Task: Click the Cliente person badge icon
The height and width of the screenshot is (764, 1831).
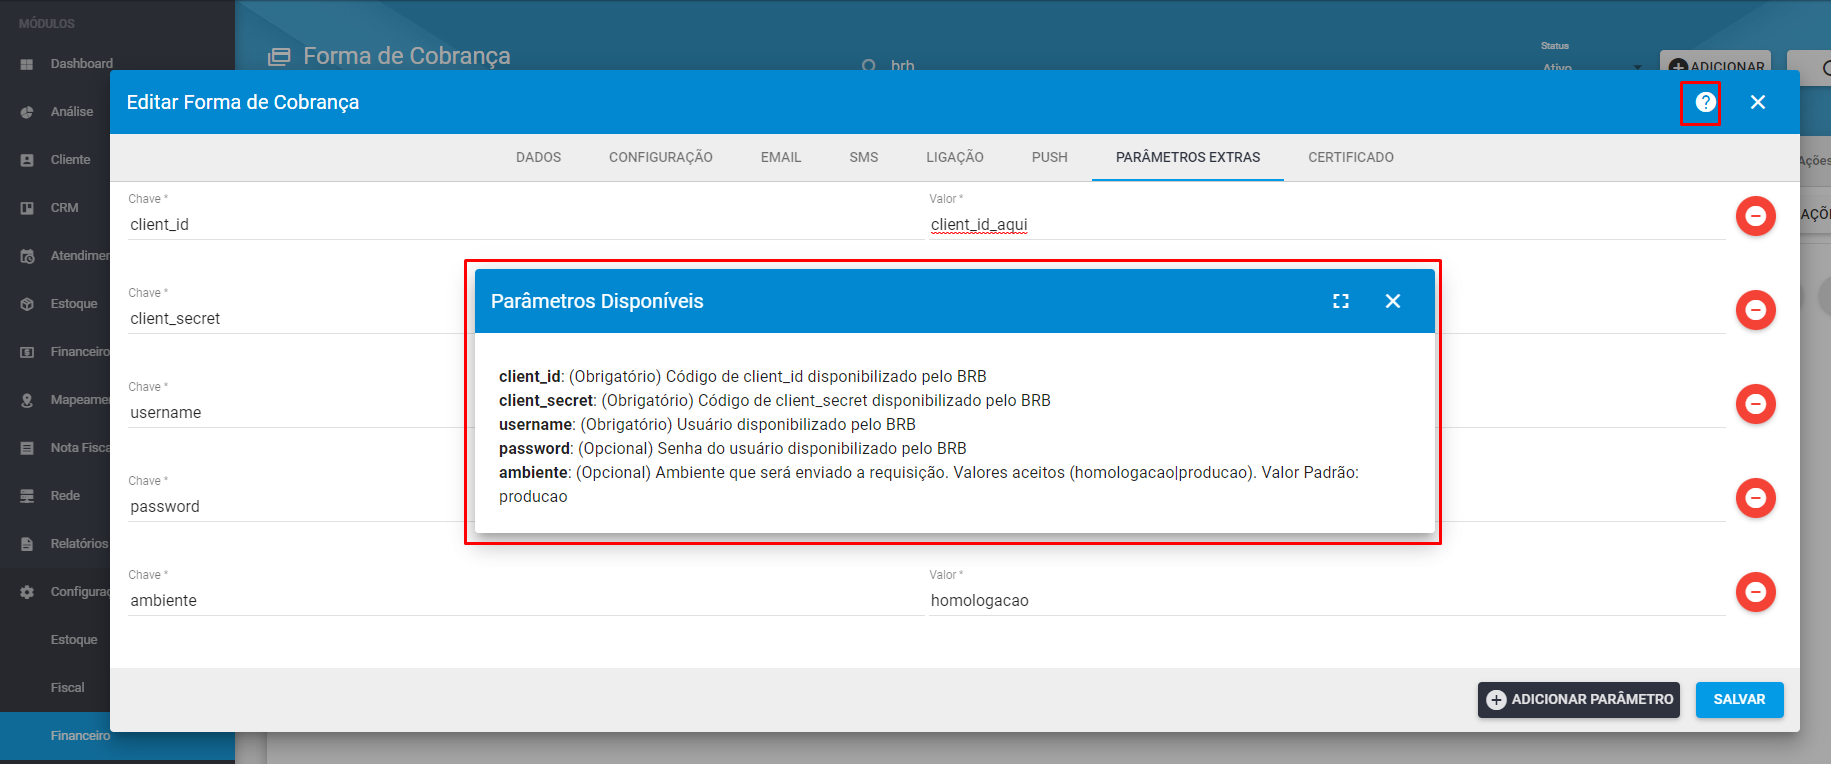Action: coord(27,160)
